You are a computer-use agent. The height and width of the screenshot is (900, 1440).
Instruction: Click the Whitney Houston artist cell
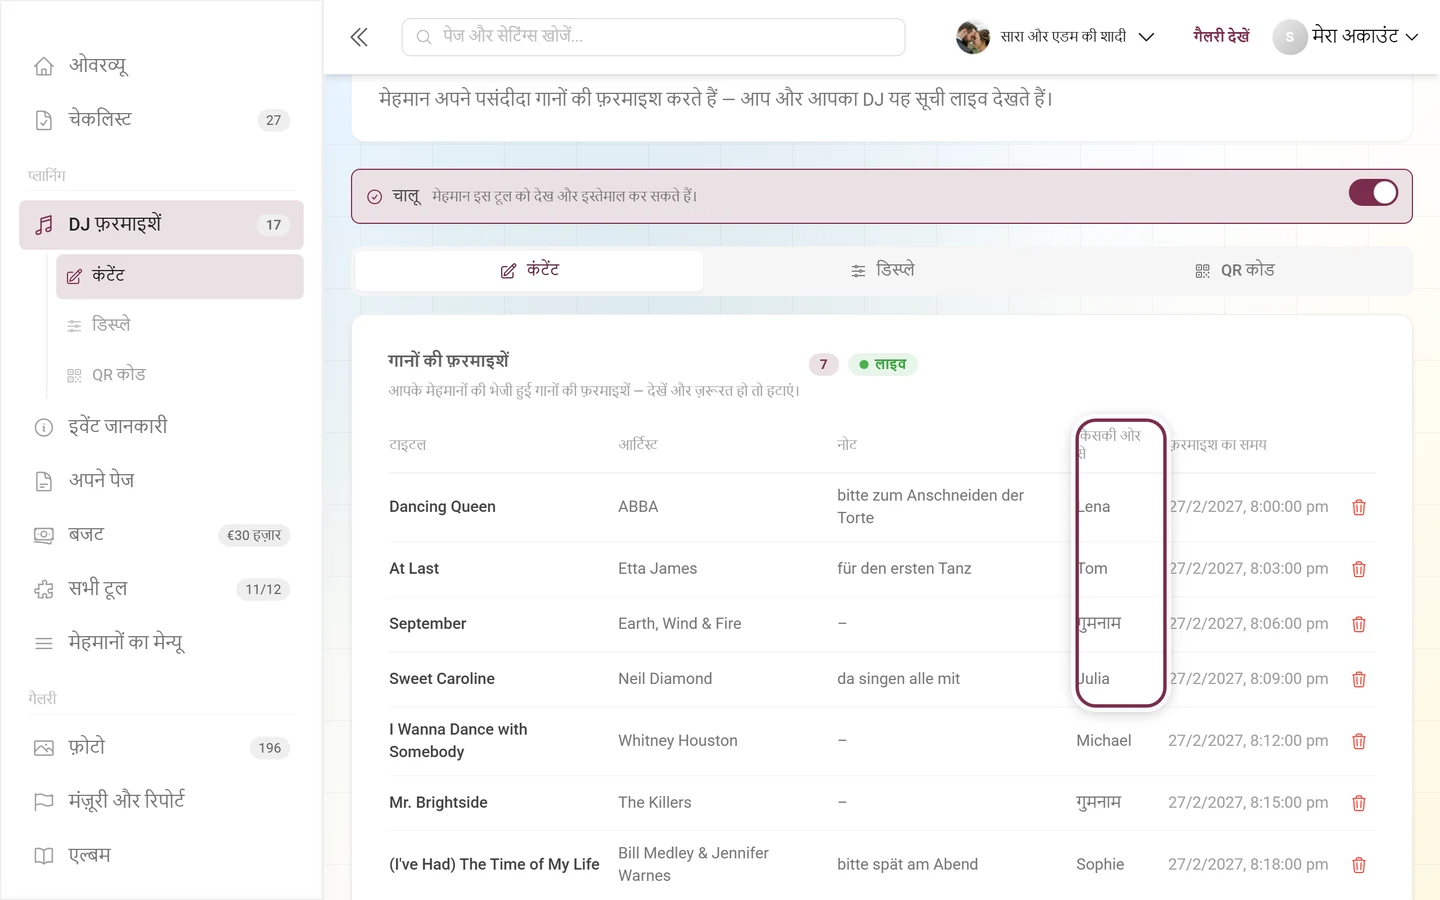678,741
